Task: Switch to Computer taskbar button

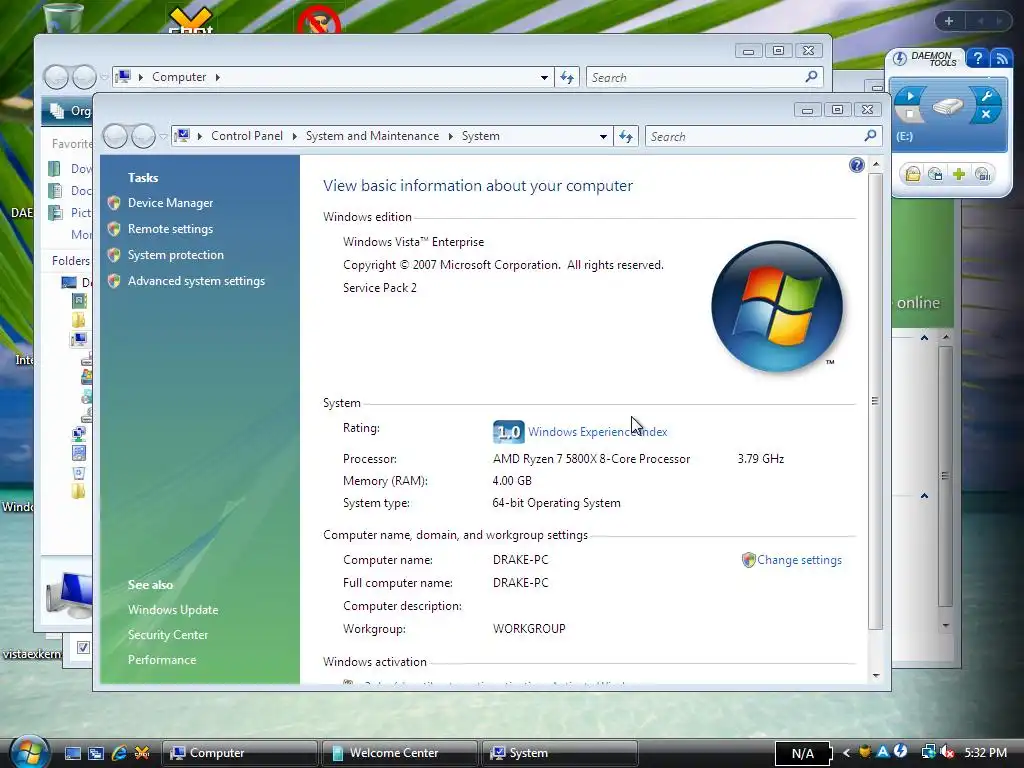Action: pyautogui.click(x=239, y=753)
